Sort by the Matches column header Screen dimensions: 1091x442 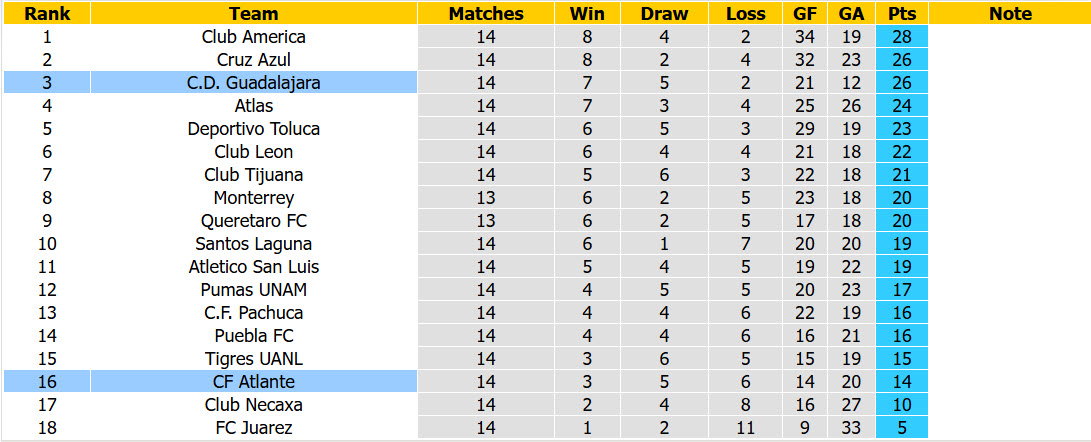click(486, 13)
